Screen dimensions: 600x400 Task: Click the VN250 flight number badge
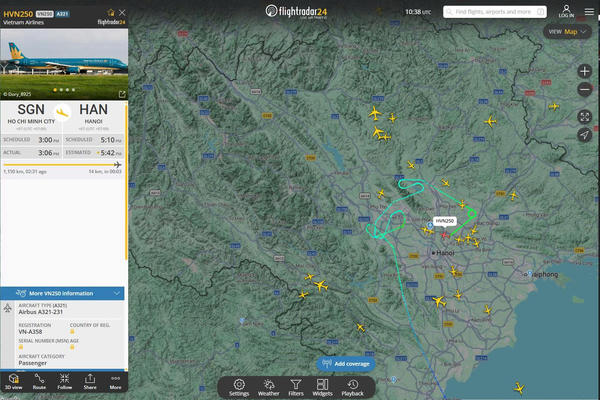click(x=44, y=14)
